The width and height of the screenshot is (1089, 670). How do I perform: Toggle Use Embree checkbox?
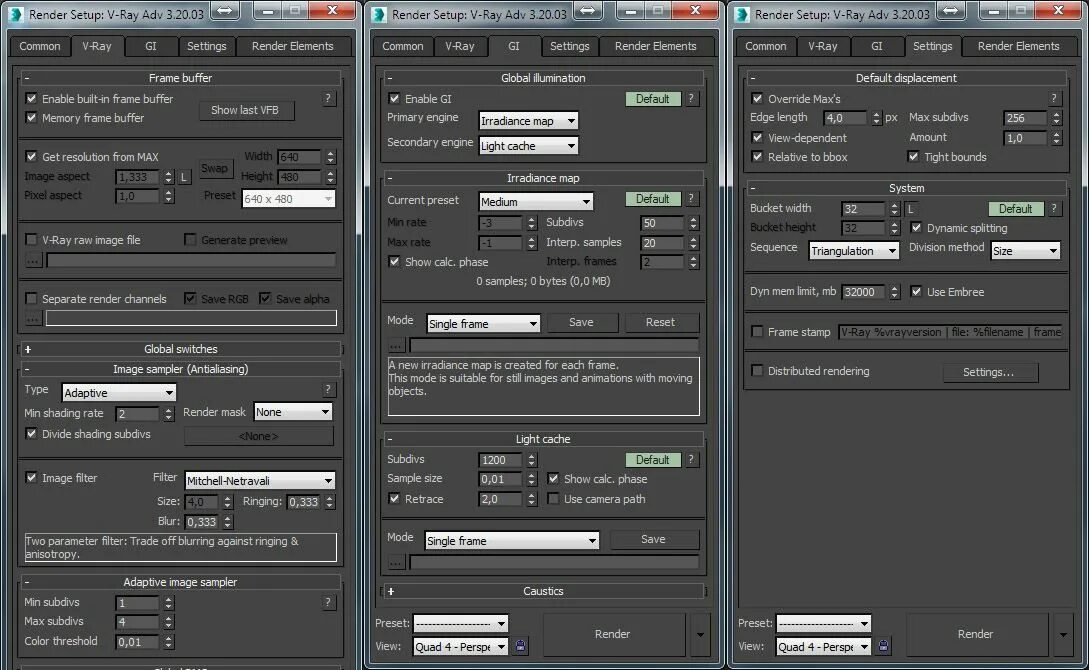916,292
